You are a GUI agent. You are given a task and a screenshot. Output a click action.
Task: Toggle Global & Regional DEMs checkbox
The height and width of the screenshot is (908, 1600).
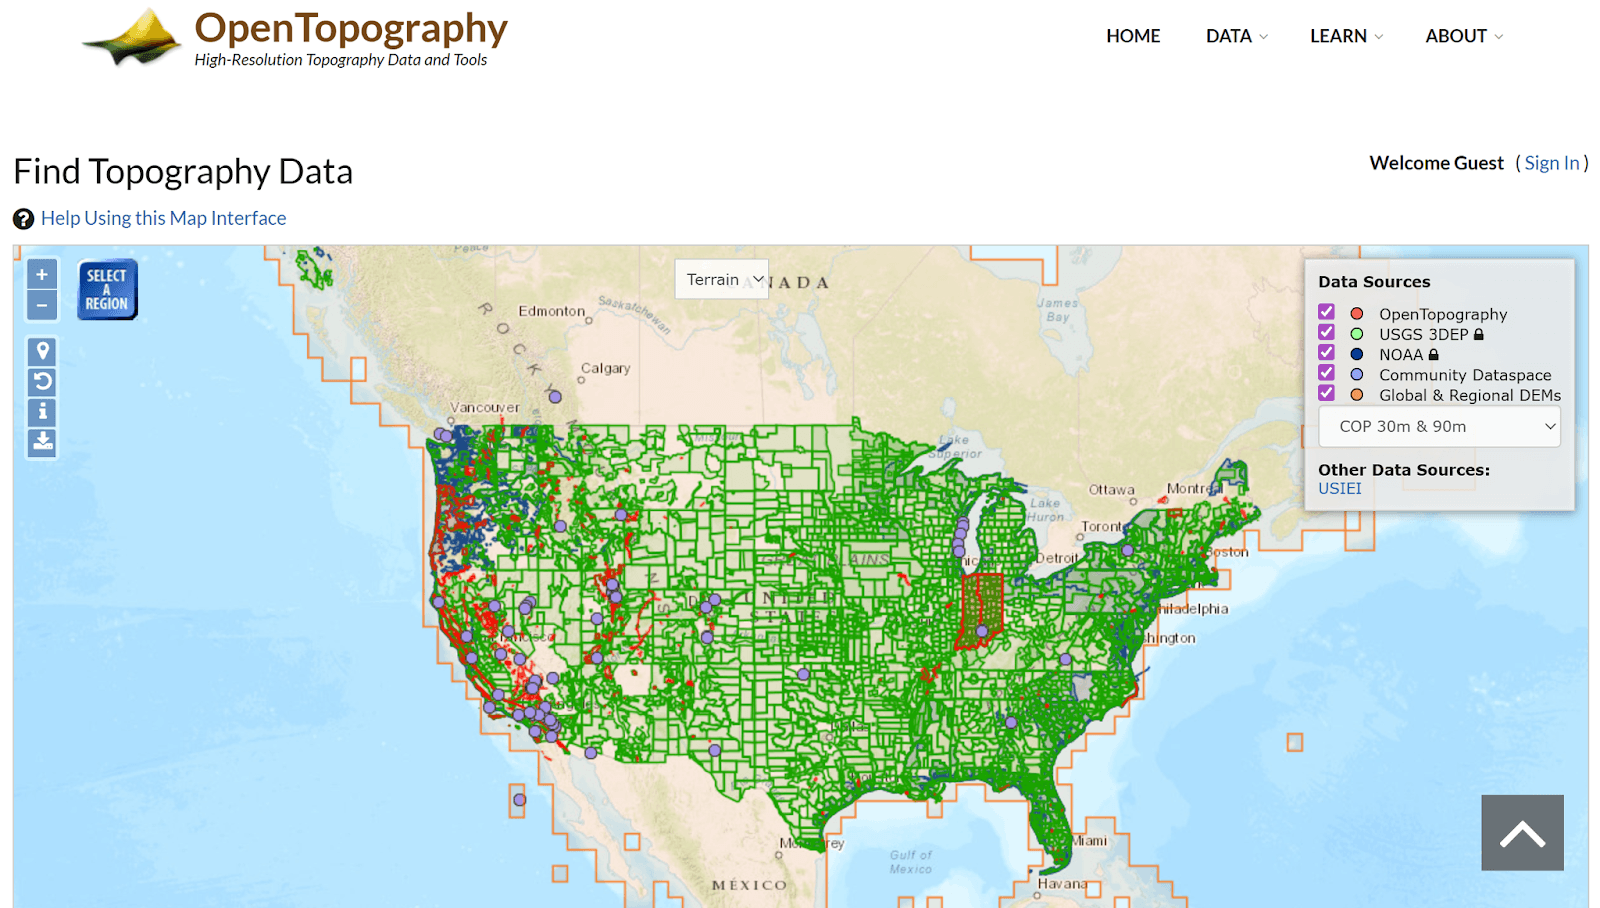click(1326, 393)
